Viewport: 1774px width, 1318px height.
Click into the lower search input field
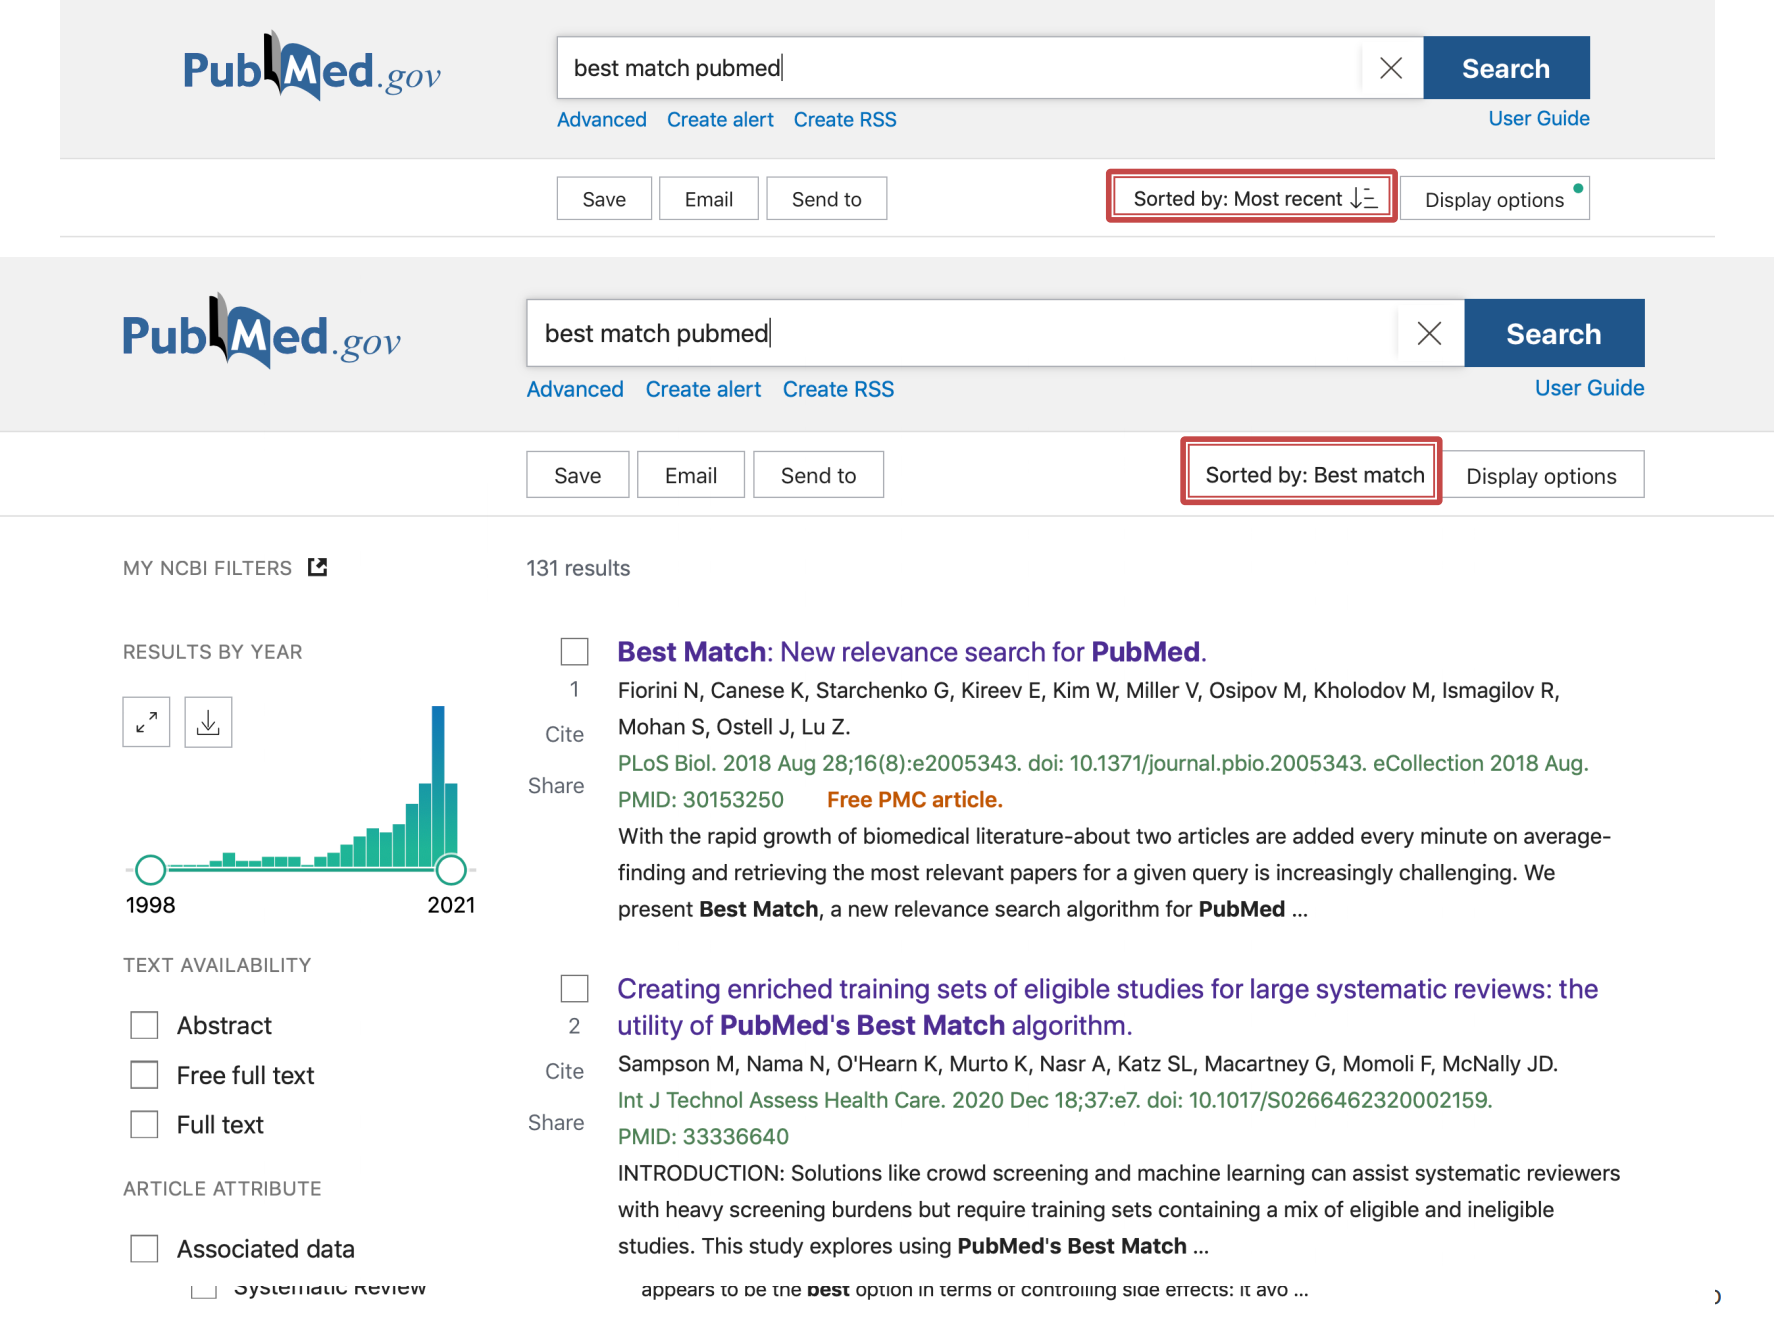960,334
